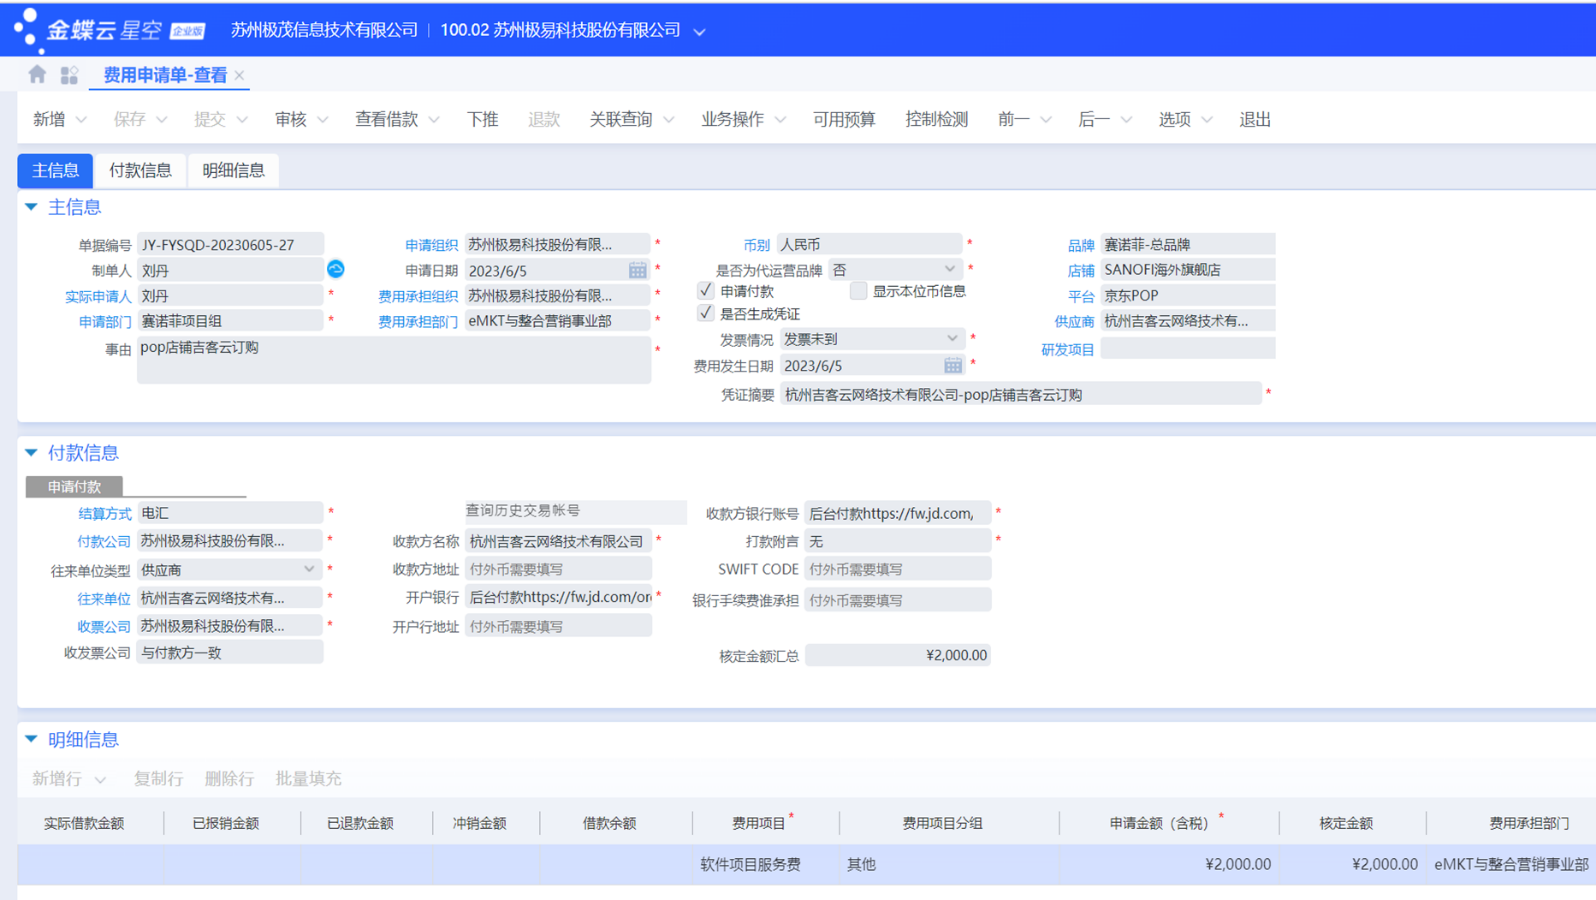The width and height of the screenshot is (1596, 900).
Task: Click the Kingdee cloud logo
Action: tap(109, 30)
